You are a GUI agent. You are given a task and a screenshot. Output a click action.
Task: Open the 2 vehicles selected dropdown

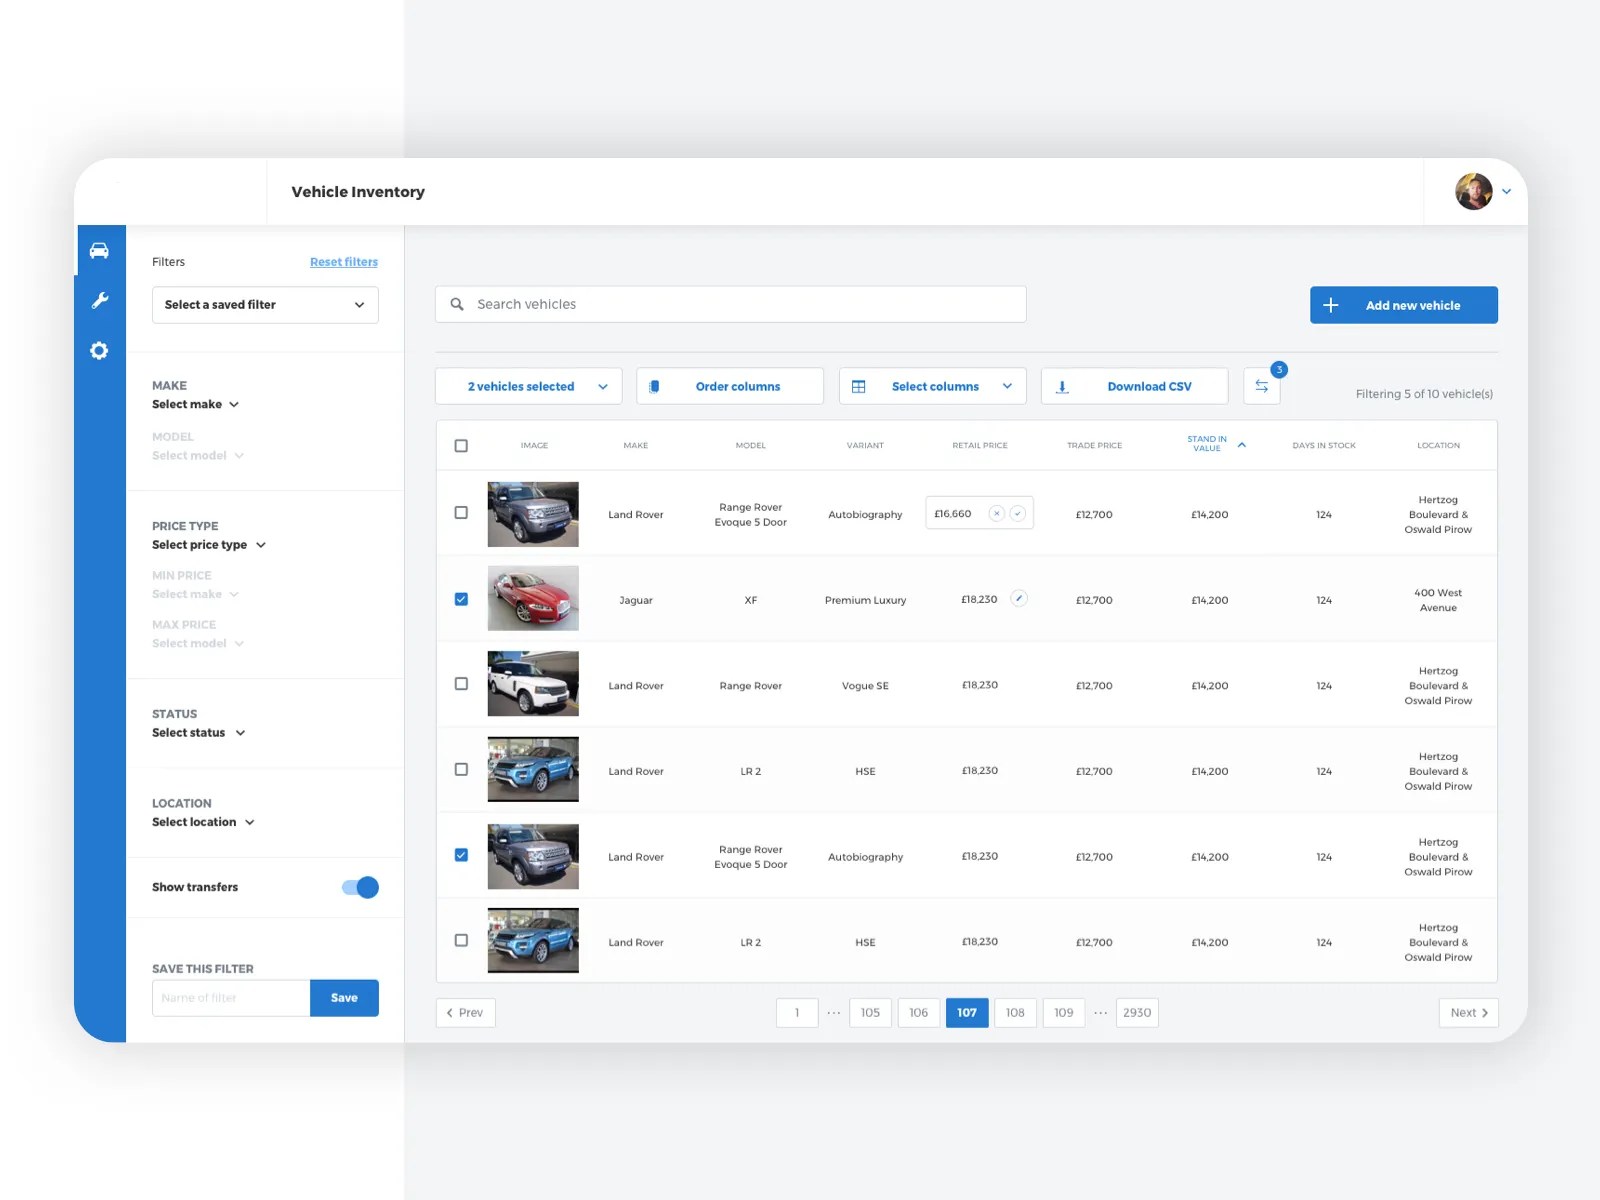click(x=529, y=386)
